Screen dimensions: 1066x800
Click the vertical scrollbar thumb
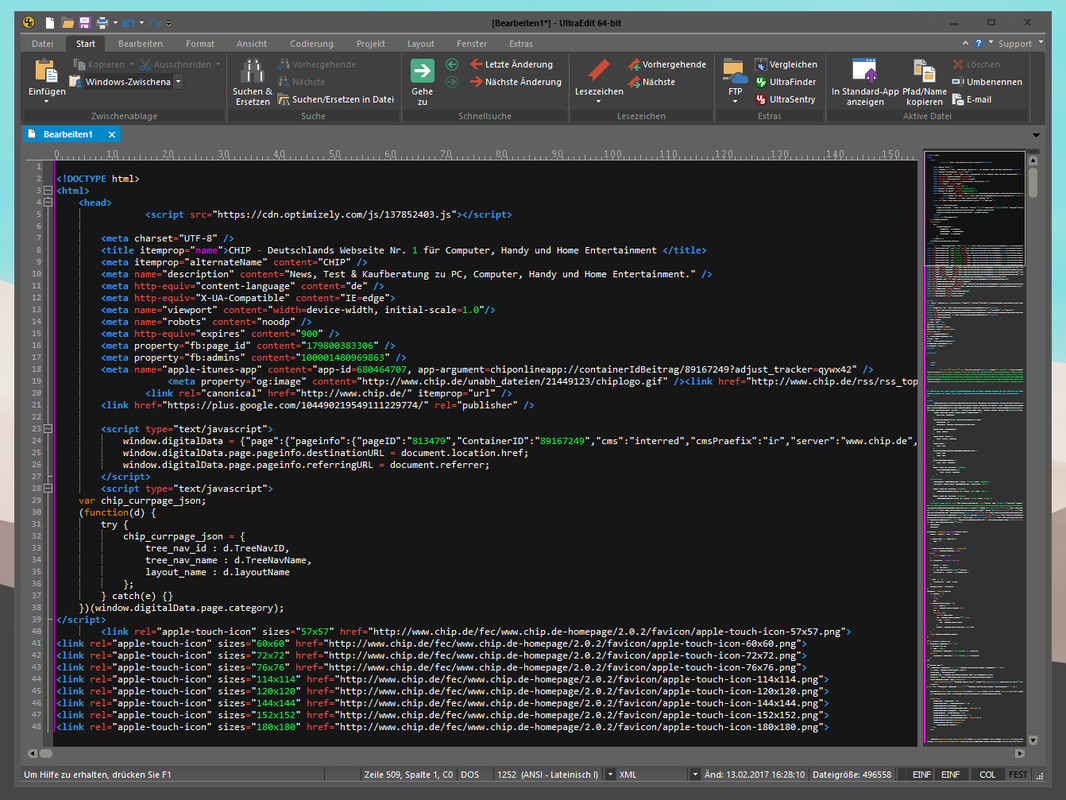pyautogui.click(x=1033, y=182)
